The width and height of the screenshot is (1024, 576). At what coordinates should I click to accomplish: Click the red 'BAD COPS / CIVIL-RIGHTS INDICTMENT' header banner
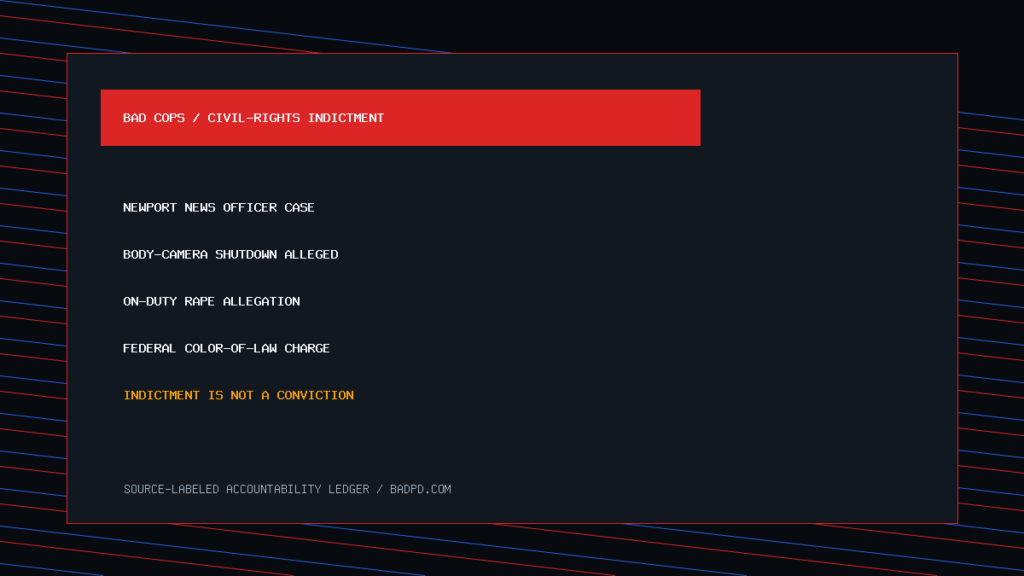[400, 118]
